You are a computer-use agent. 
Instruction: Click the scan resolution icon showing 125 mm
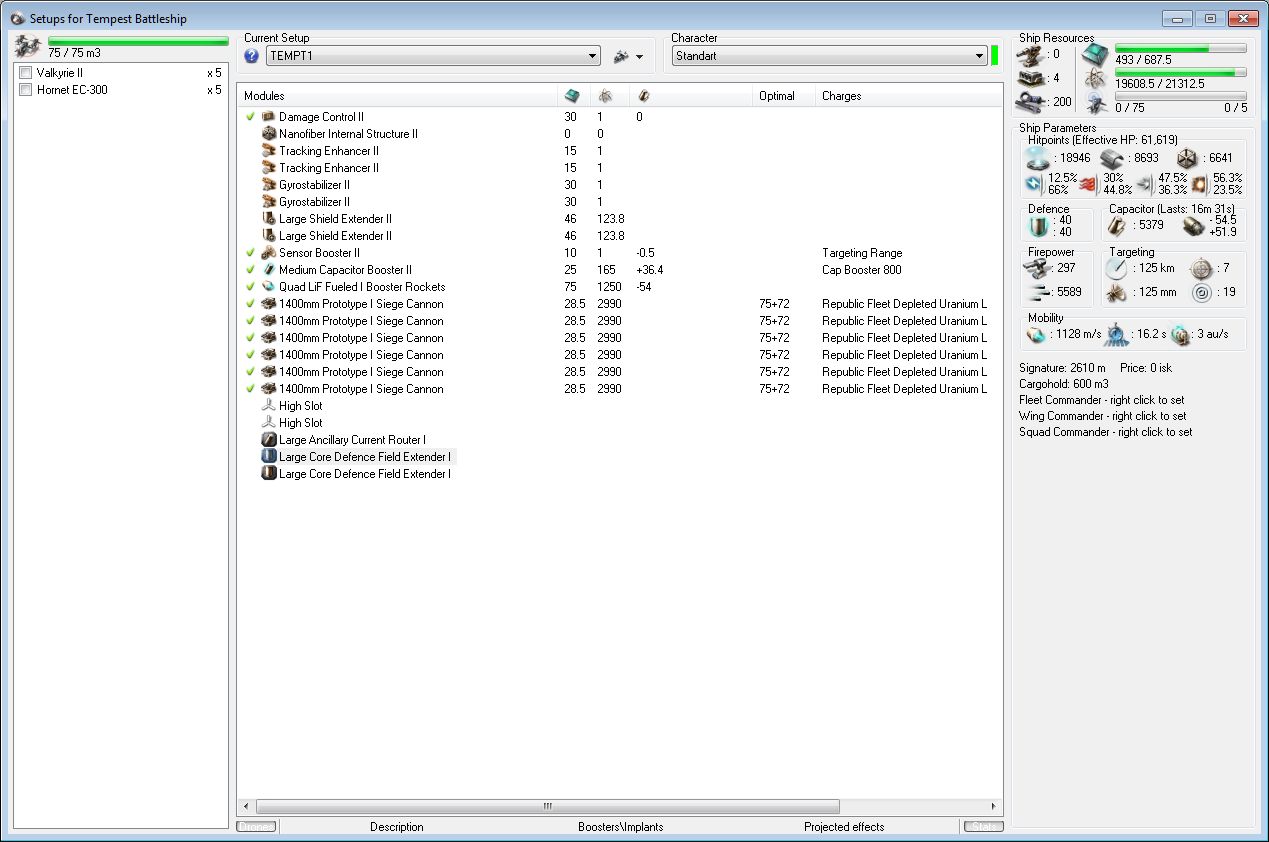tap(1116, 292)
